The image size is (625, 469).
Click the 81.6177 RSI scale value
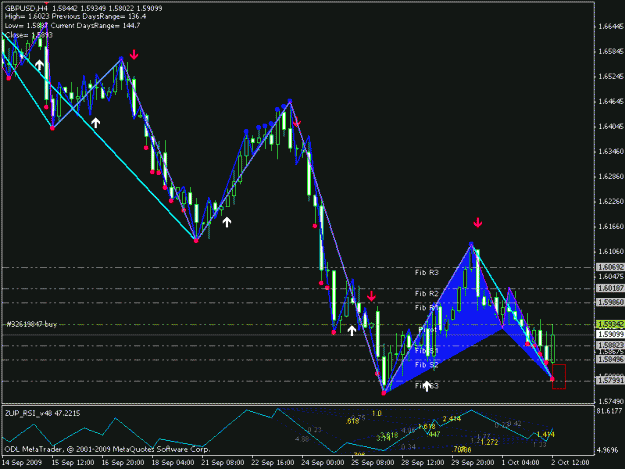pos(609,410)
